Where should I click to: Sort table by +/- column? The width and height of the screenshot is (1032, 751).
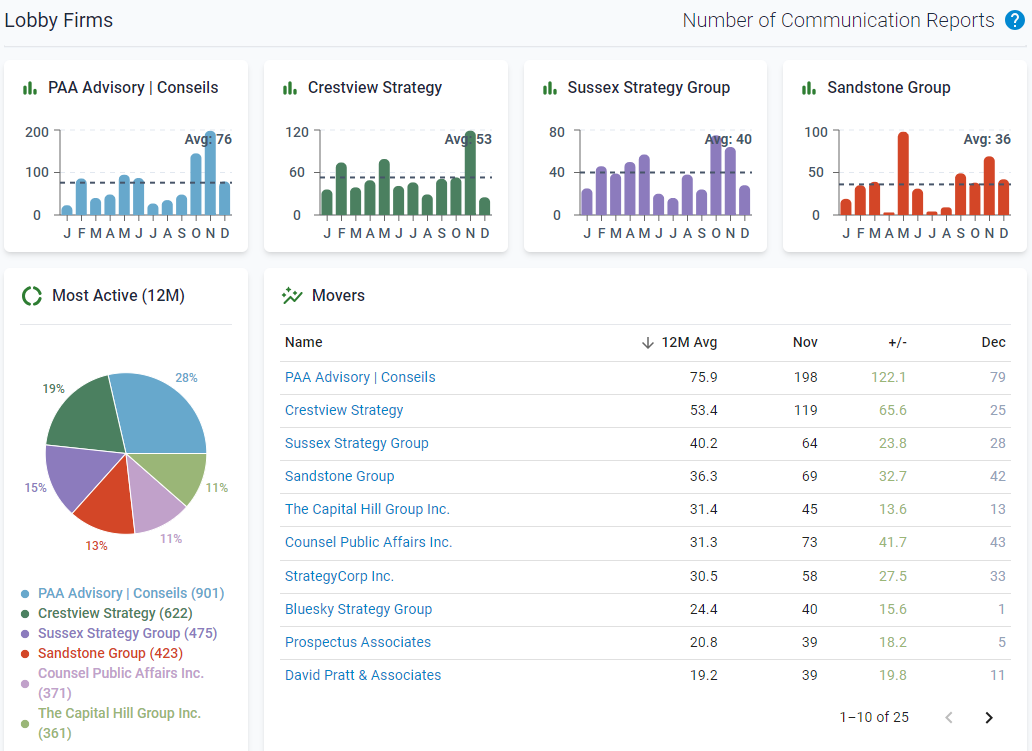pyautogui.click(x=897, y=342)
